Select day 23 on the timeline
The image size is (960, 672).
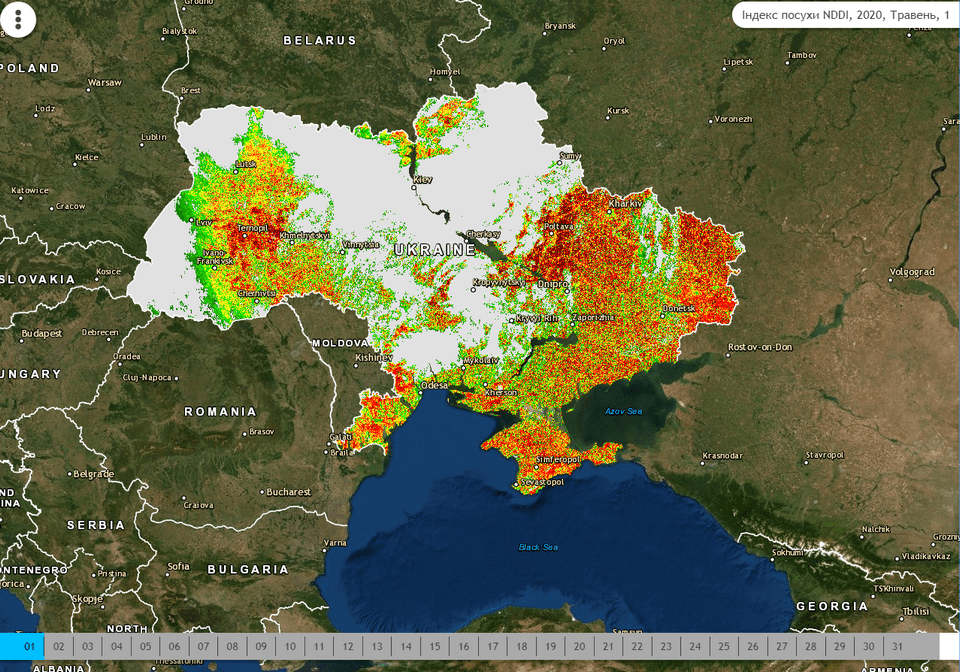666,646
